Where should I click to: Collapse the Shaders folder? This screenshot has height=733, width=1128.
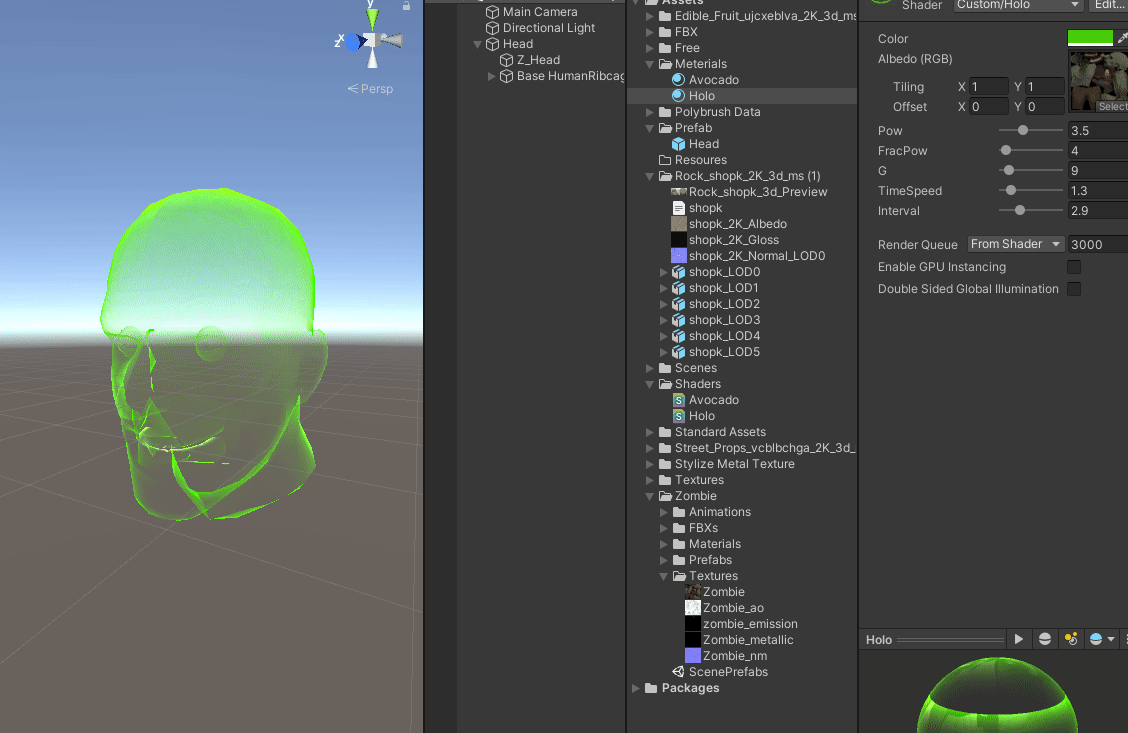[x=650, y=384]
